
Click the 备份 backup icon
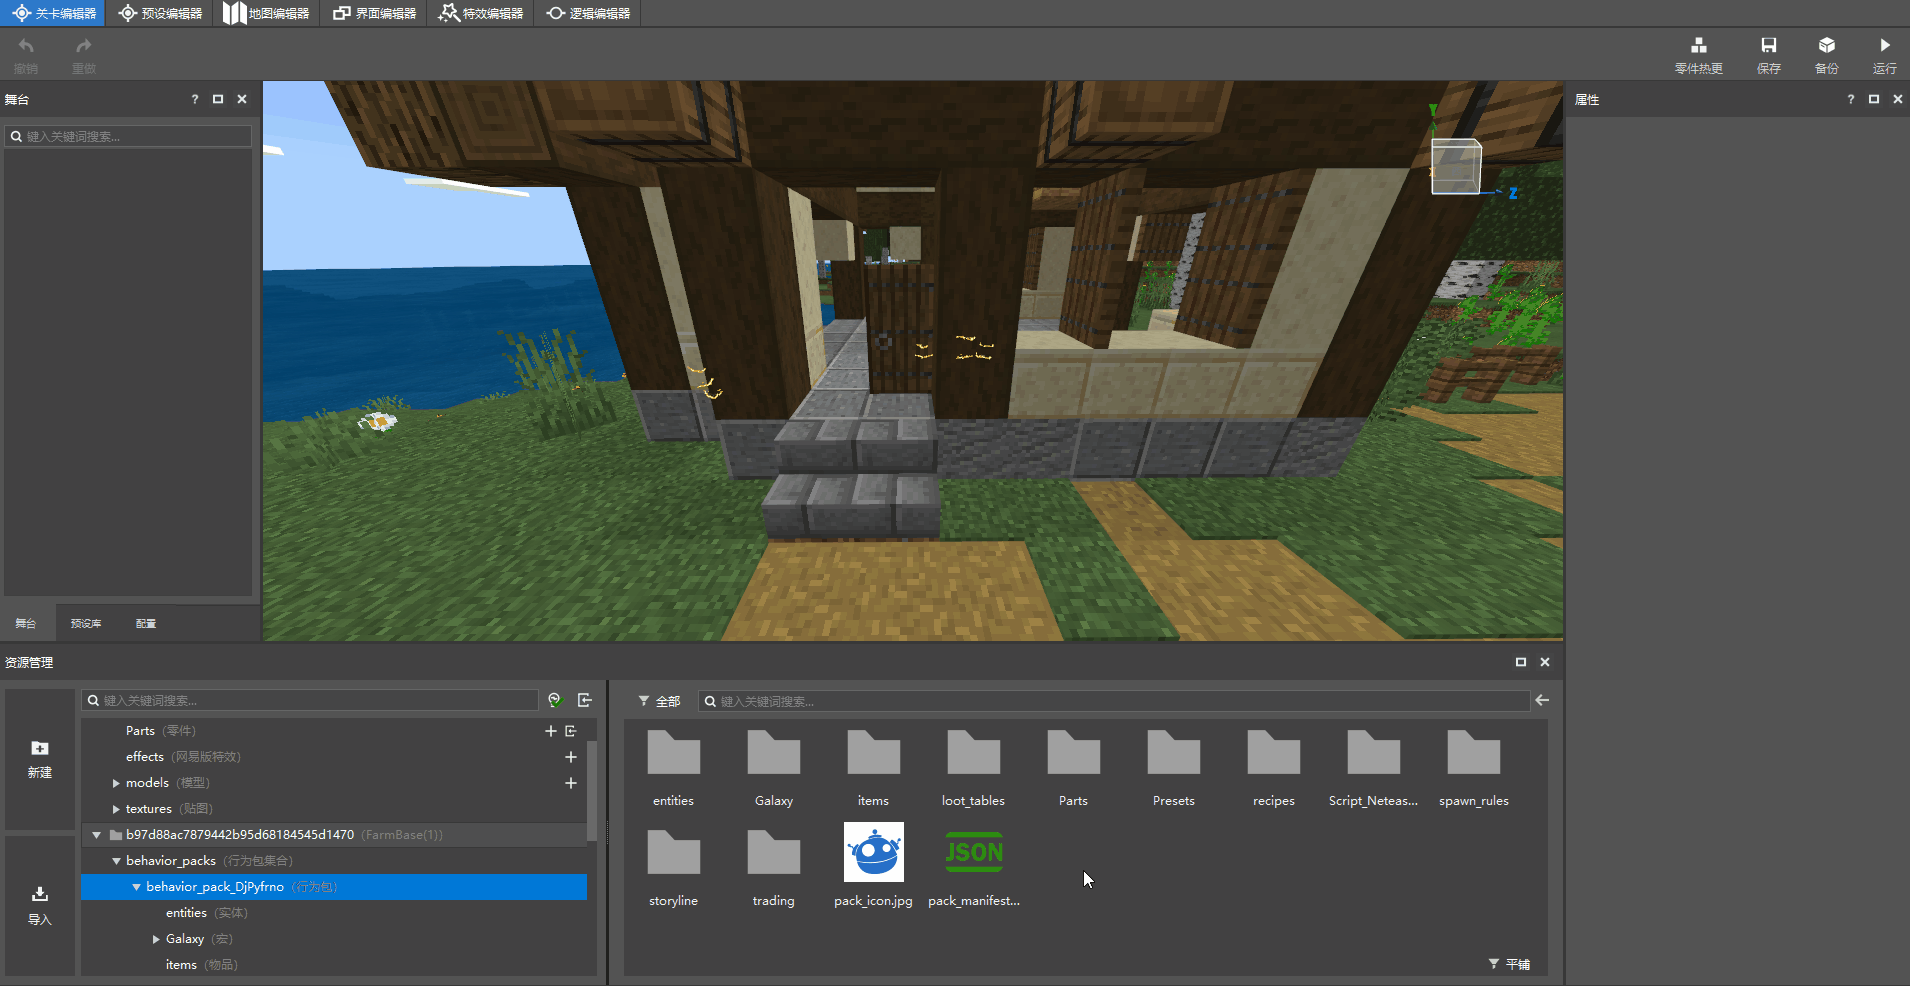[x=1827, y=45]
